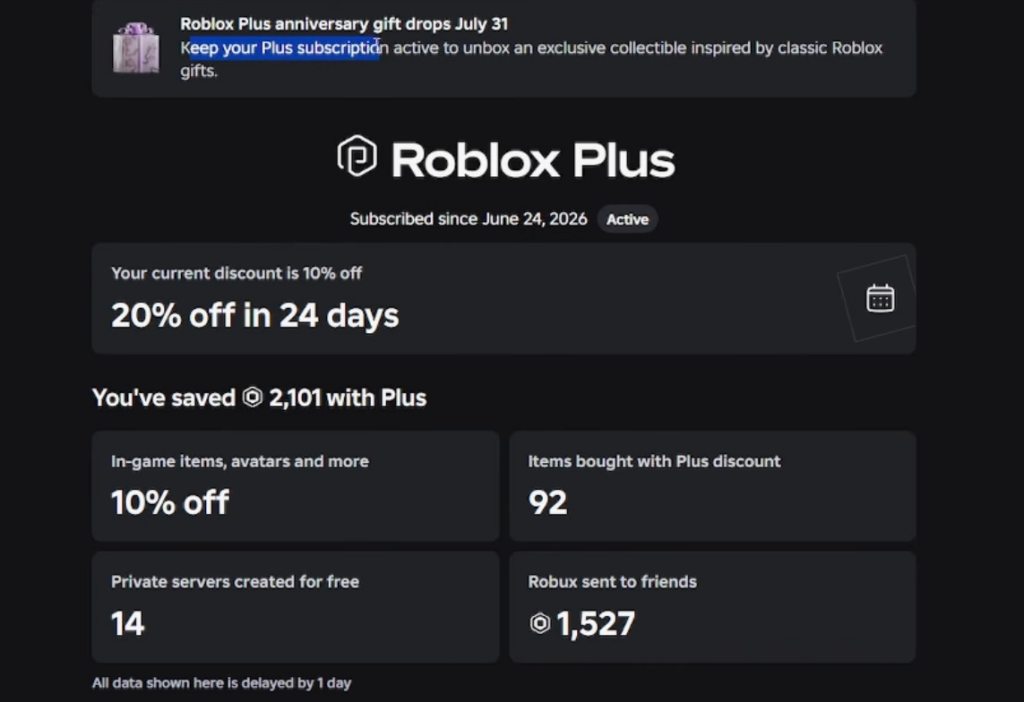
Task: Click the 'Roblox Plus anniversary gift drops July 31' heading
Action: [x=344, y=24]
